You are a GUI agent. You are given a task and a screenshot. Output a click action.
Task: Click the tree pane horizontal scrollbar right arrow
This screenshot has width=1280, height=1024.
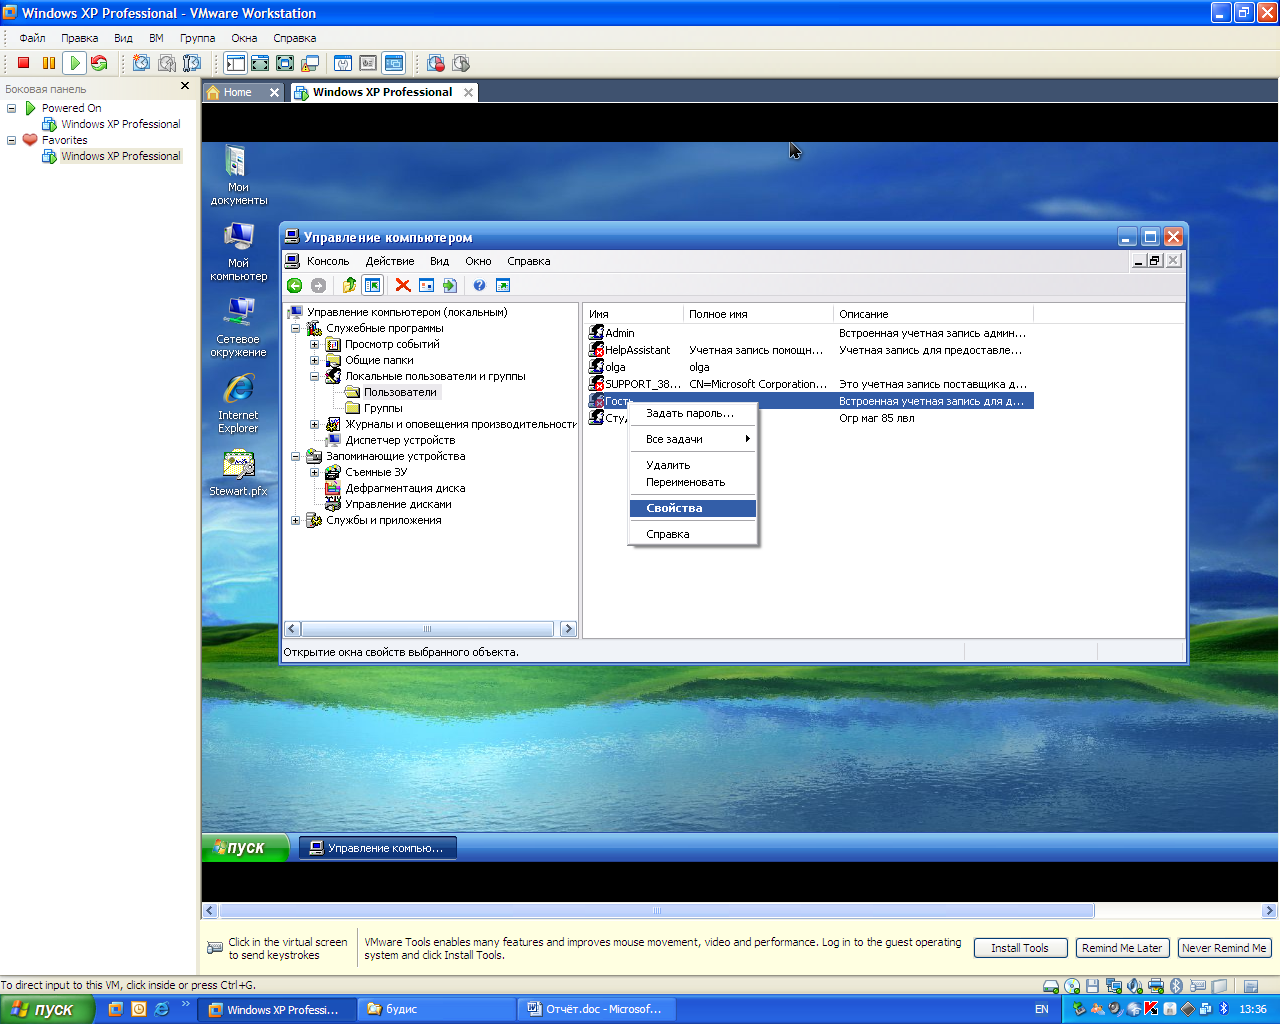[568, 629]
